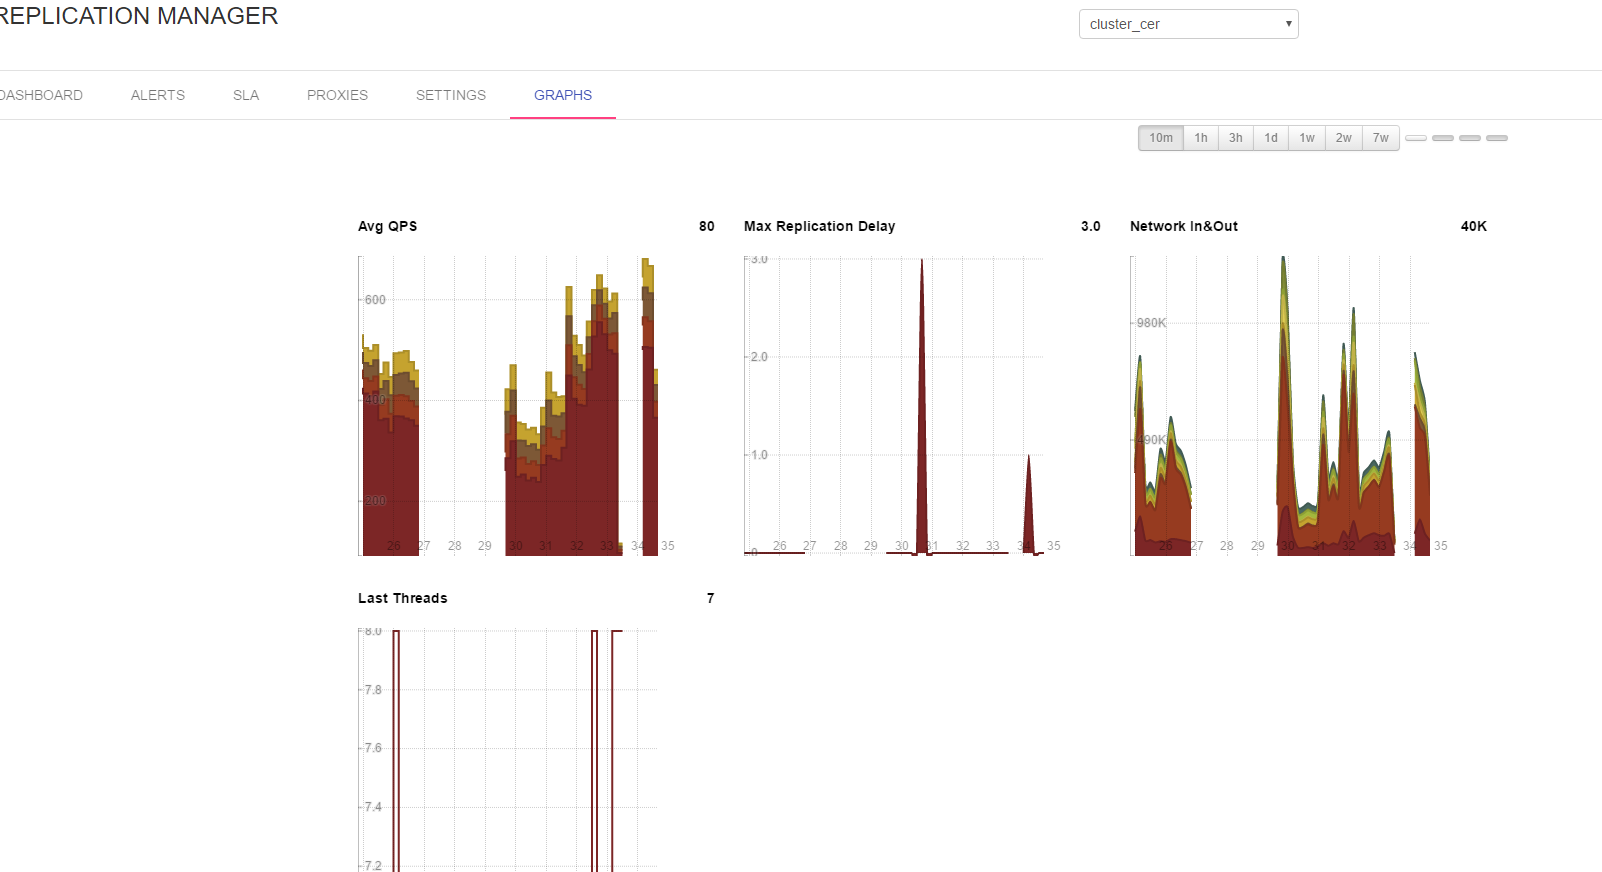Click the white pill-shaped graph size toggle
1602x872 pixels.
1416,138
